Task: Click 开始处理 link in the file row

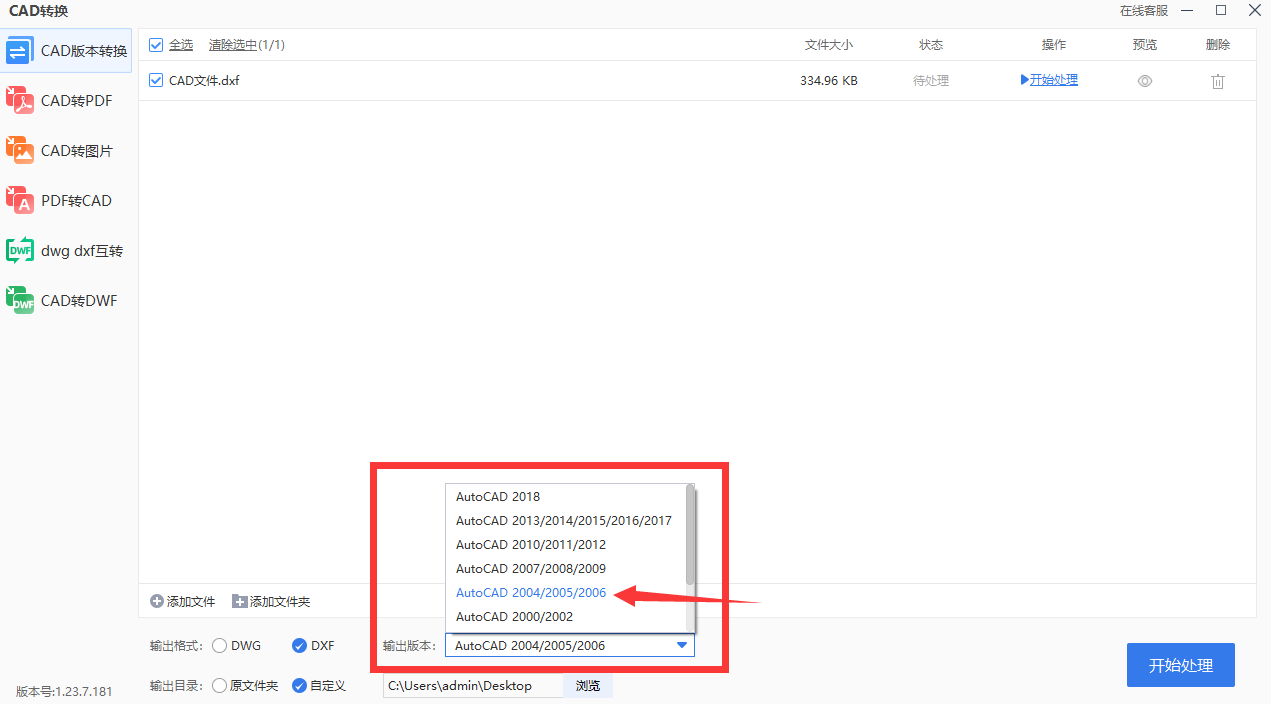Action: (1049, 80)
